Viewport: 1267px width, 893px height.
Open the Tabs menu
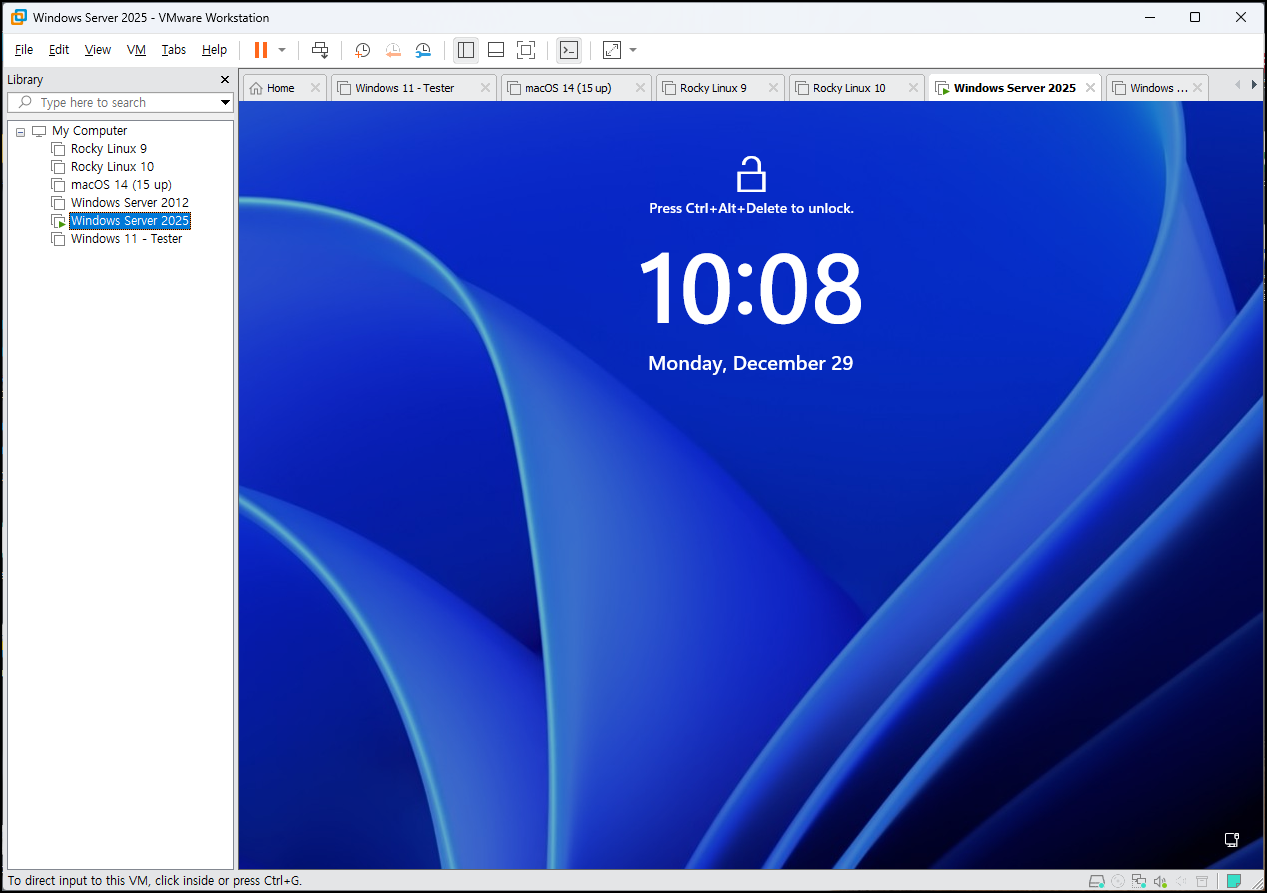click(x=174, y=50)
